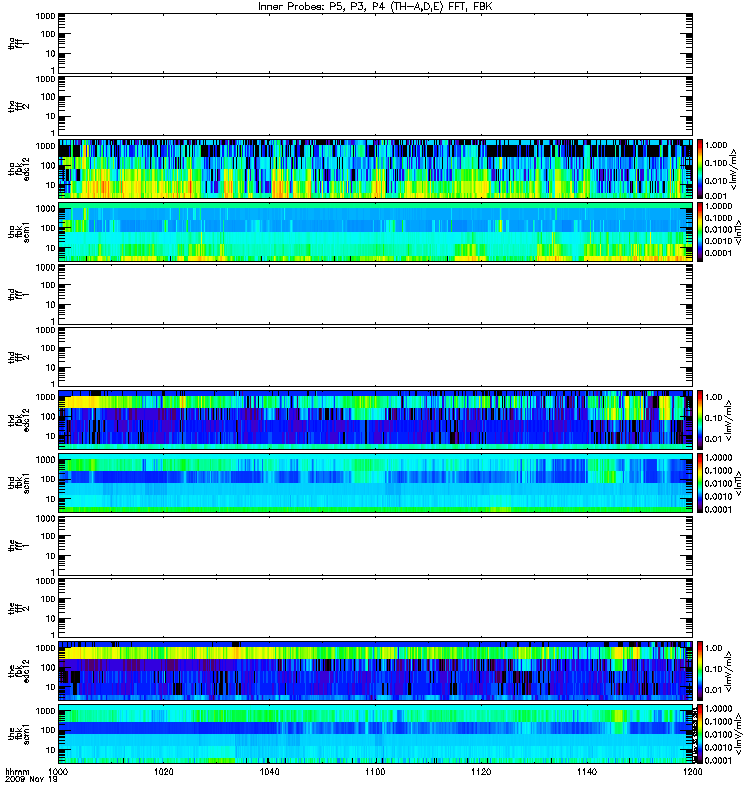Click the 'the fbk edc12' spectrogram panel

click(376, 671)
